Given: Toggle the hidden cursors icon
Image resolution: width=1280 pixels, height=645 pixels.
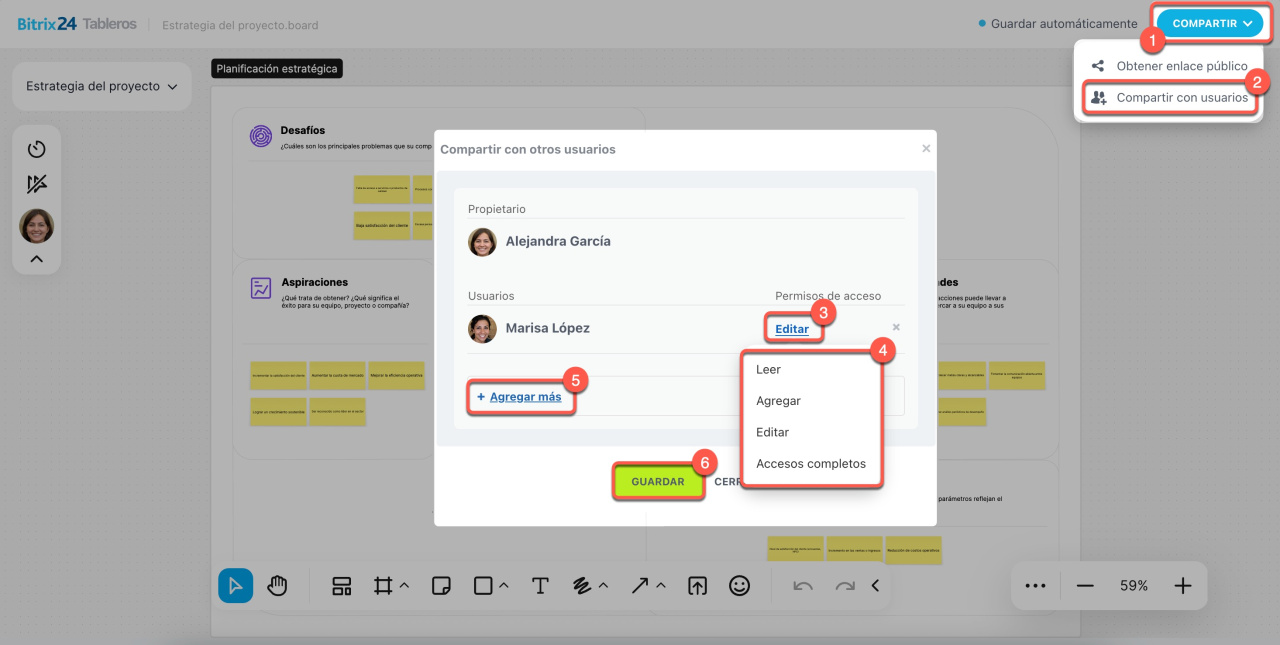Looking at the screenshot, I should 37,184.
